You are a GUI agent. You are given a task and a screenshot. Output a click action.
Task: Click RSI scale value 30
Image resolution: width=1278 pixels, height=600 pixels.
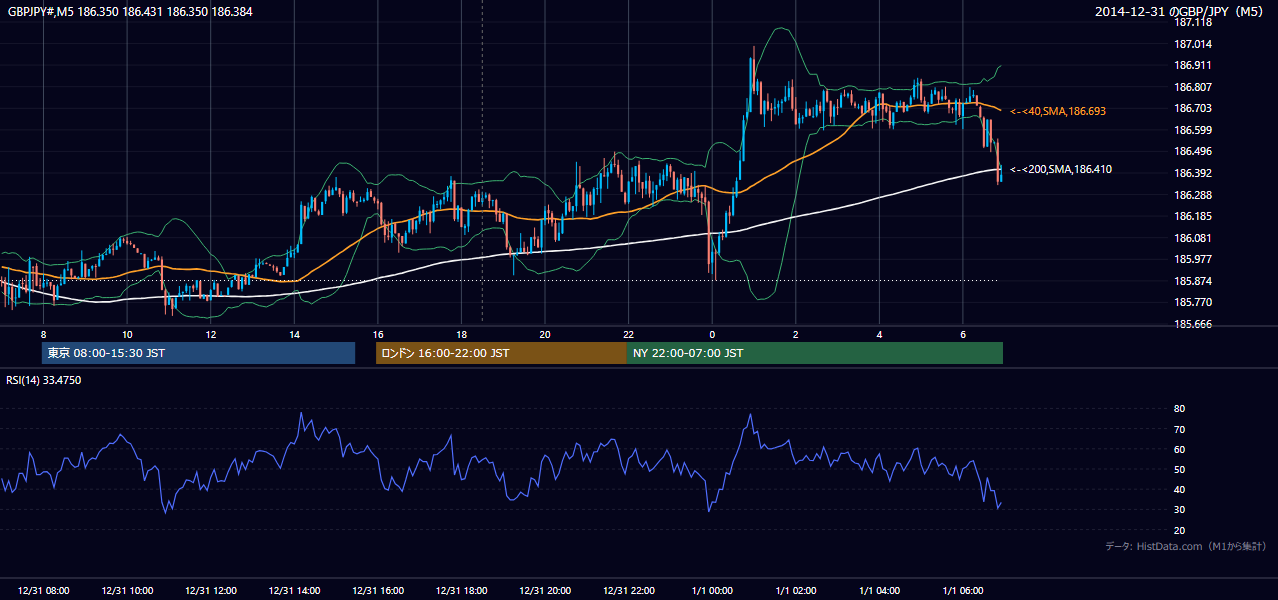[1180, 509]
